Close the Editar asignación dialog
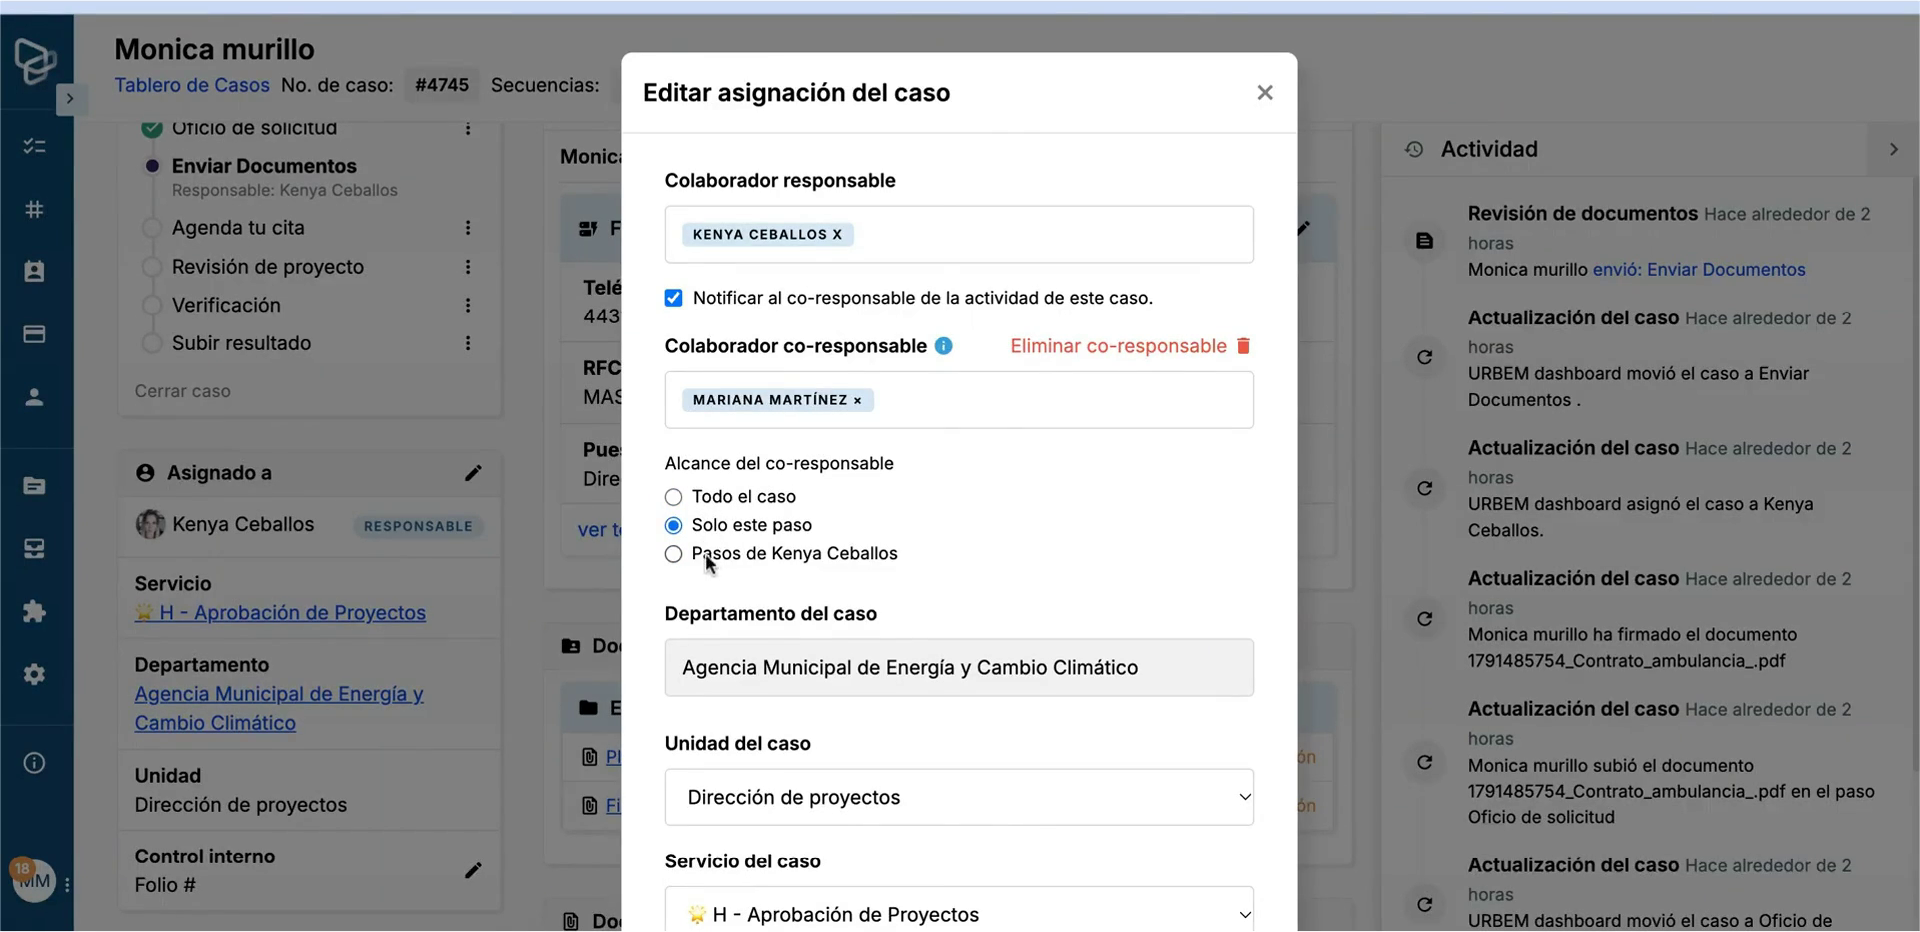The width and height of the screenshot is (1920, 932). point(1265,93)
